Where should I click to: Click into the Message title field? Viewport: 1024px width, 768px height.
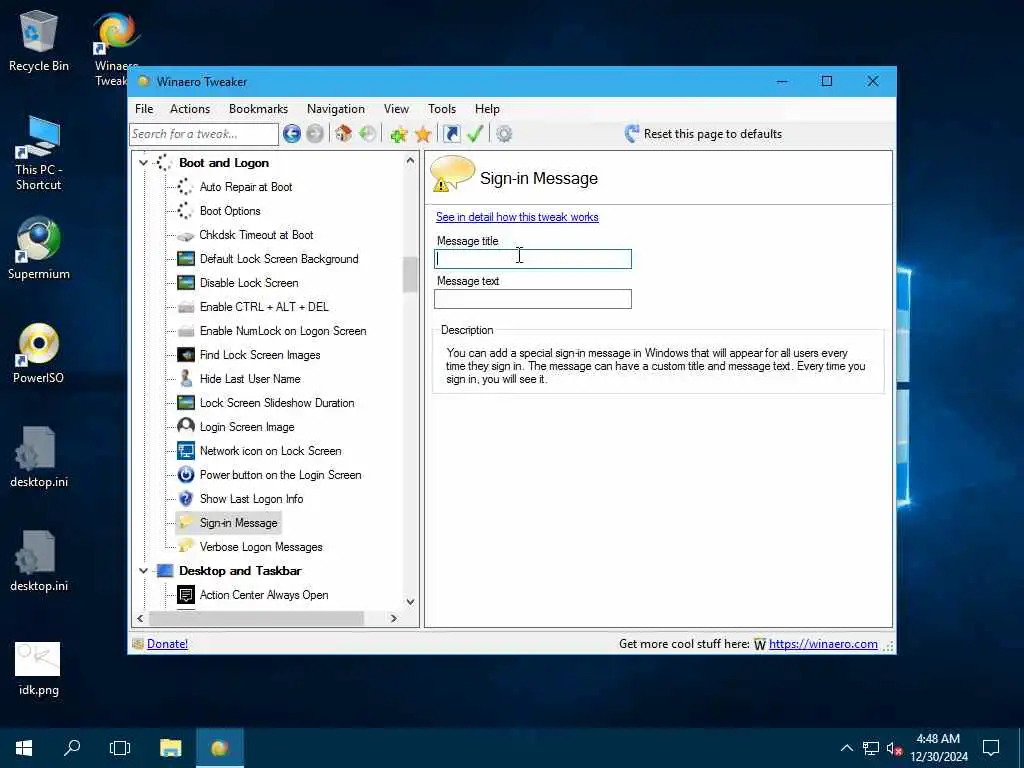(533, 259)
